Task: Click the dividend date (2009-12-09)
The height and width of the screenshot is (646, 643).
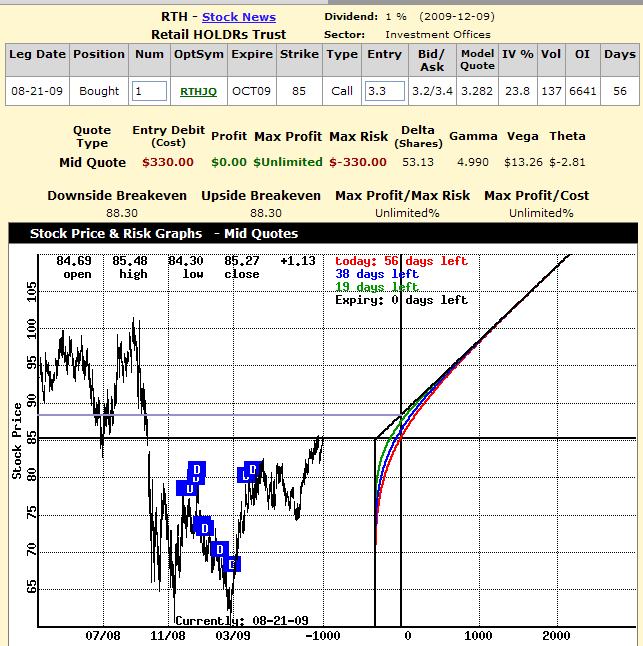Action: [457, 16]
